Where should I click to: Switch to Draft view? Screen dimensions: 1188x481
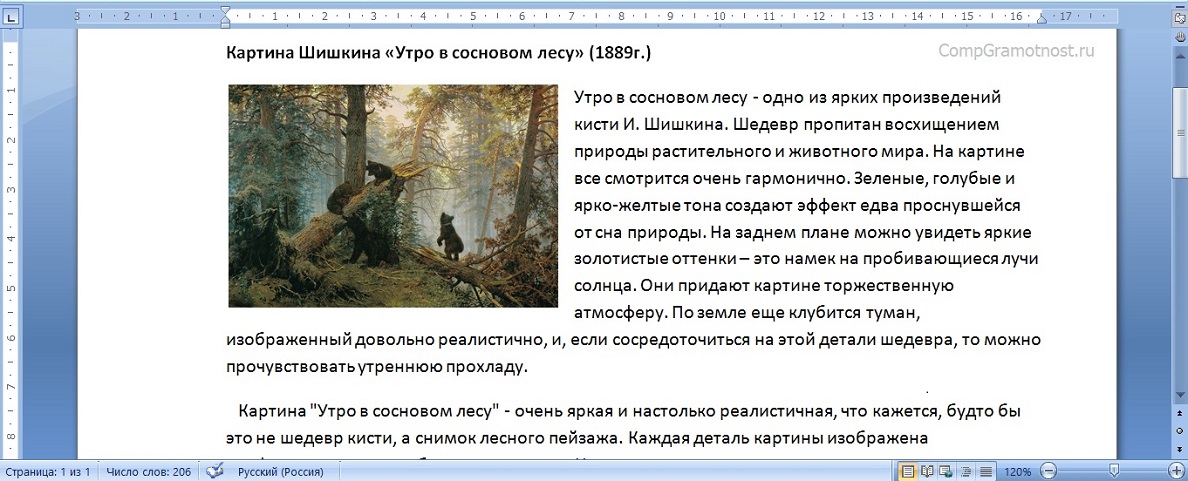coord(986,472)
